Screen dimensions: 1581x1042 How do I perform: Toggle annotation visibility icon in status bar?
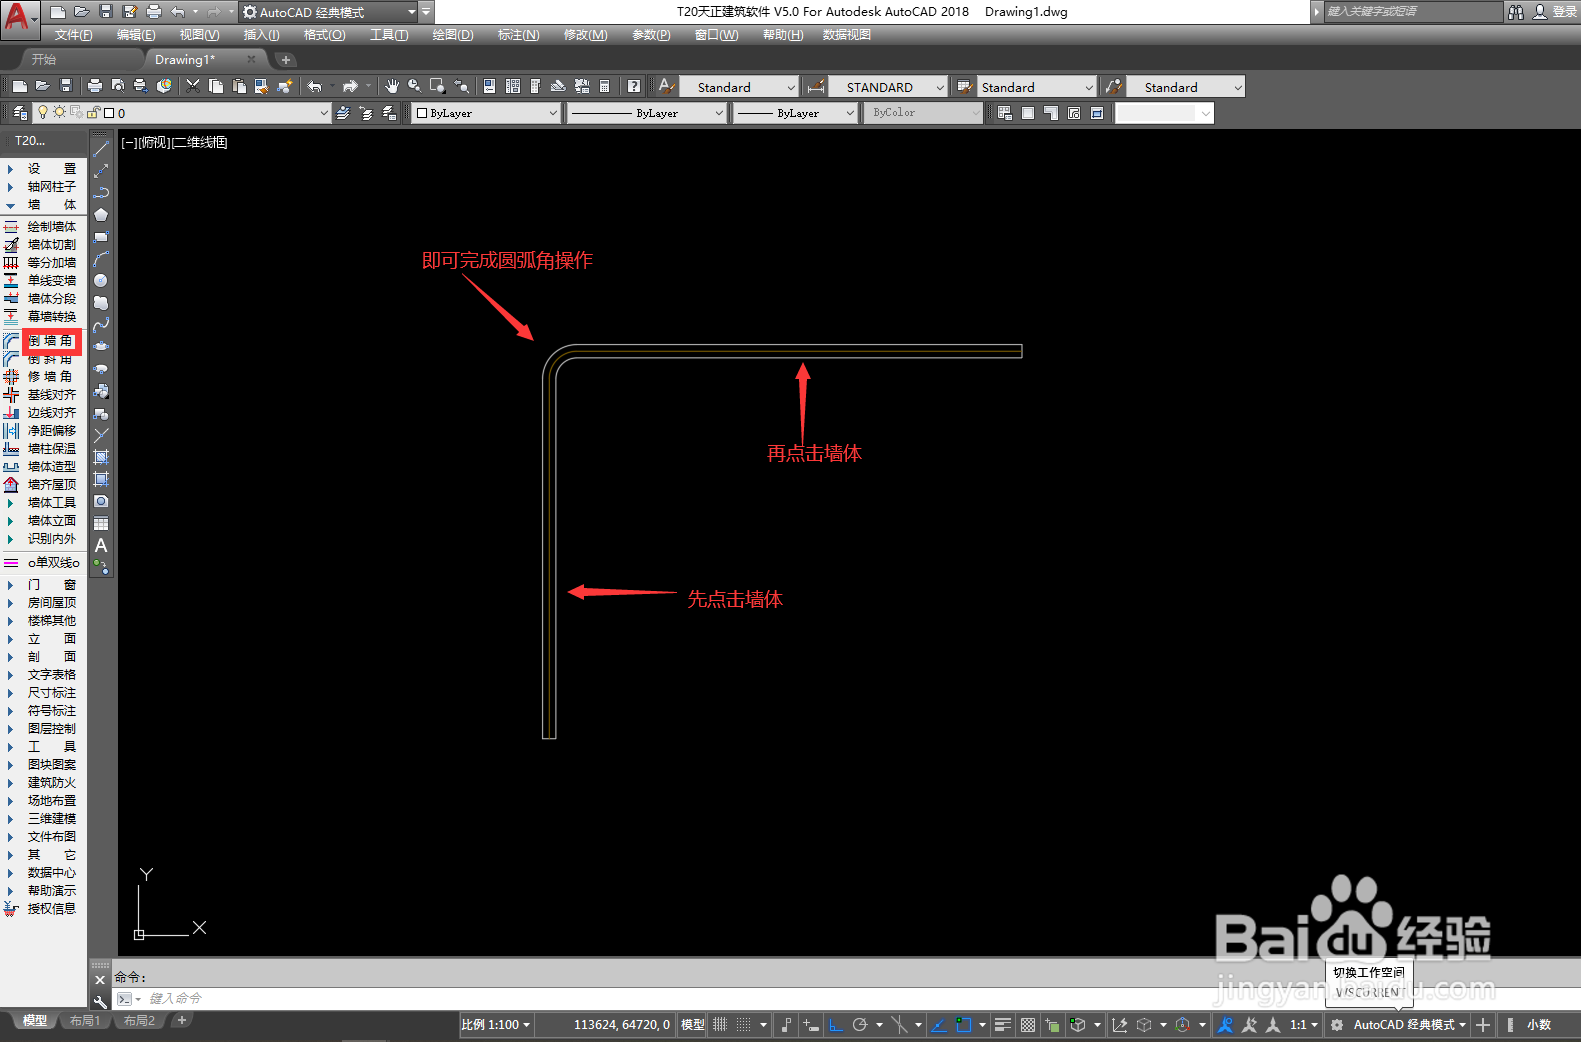click(x=1226, y=1025)
